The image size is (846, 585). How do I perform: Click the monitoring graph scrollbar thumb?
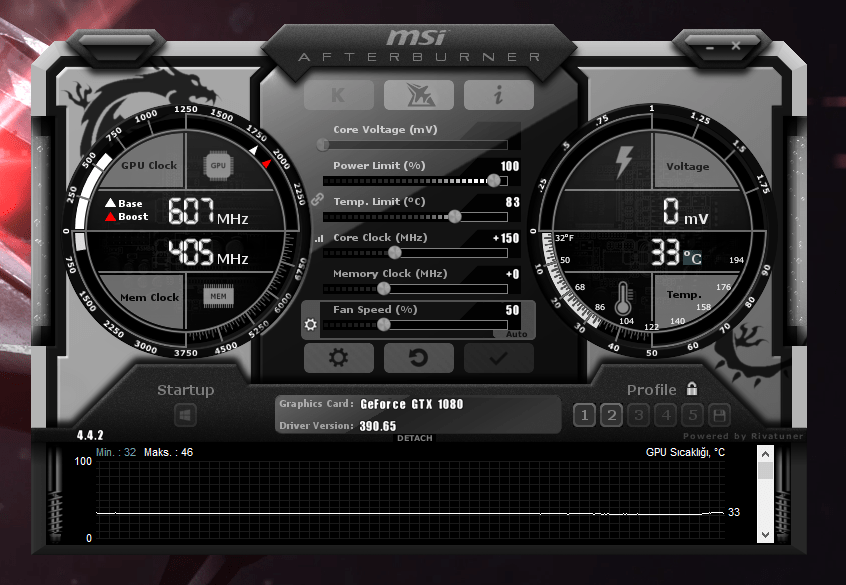765,471
